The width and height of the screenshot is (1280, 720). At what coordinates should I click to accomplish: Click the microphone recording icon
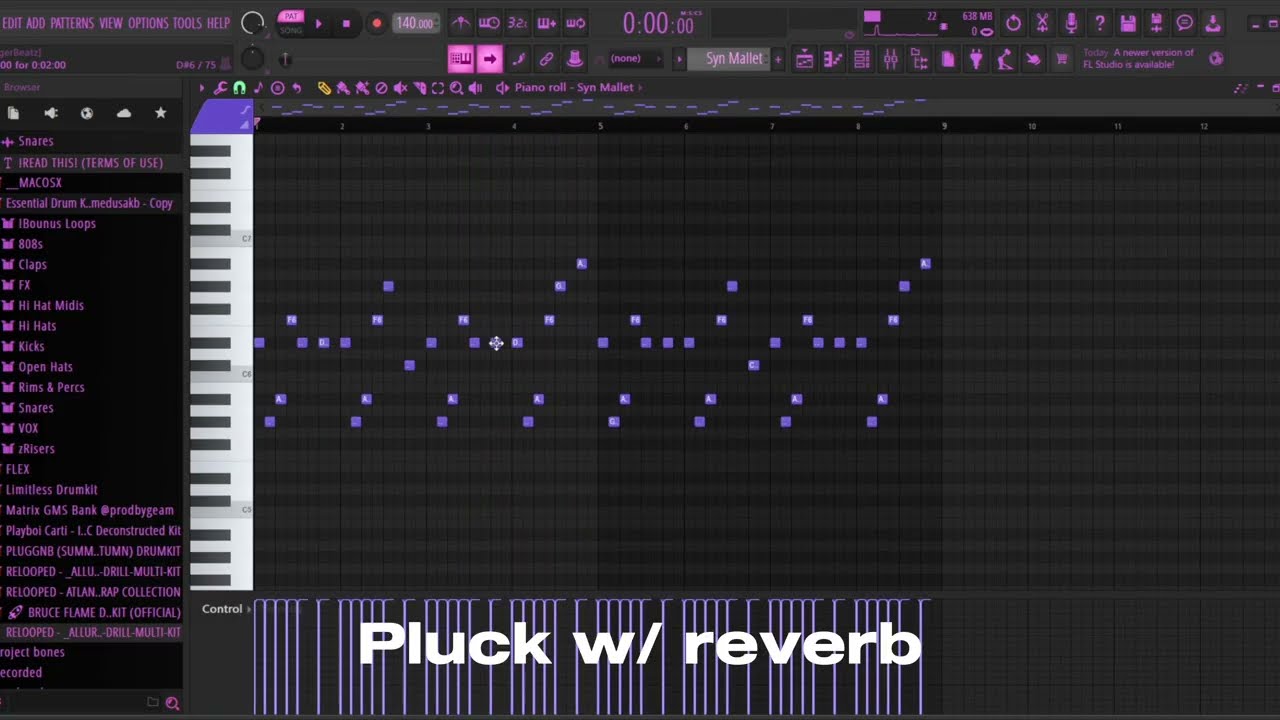tap(1071, 23)
